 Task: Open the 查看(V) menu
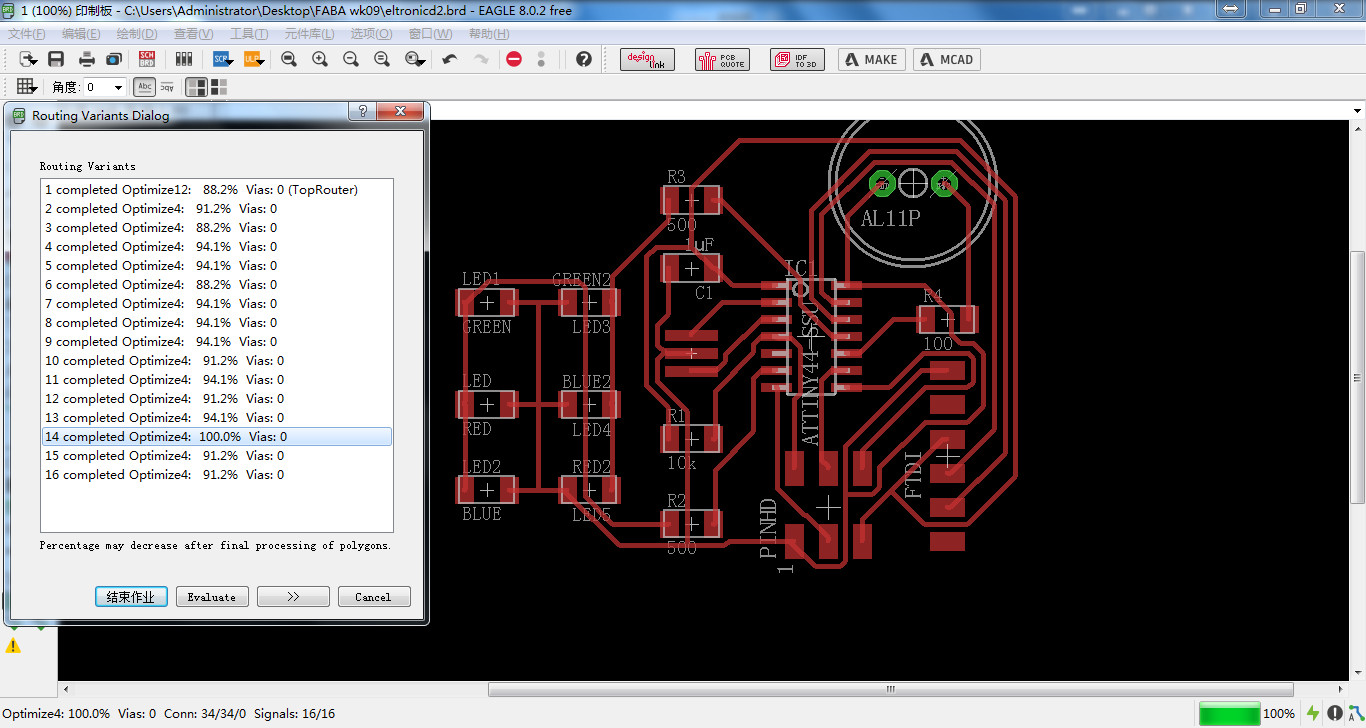tap(193, 34)
